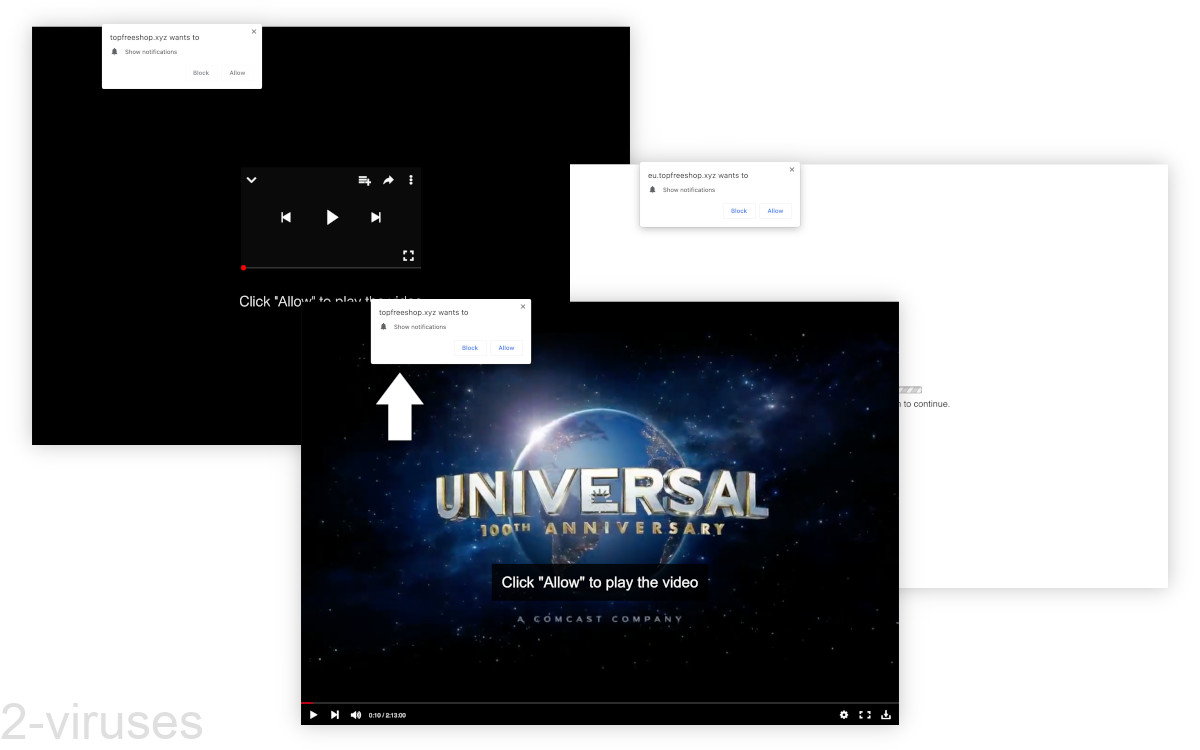Allow notifications in the top-left prompt

pos(237,72)
